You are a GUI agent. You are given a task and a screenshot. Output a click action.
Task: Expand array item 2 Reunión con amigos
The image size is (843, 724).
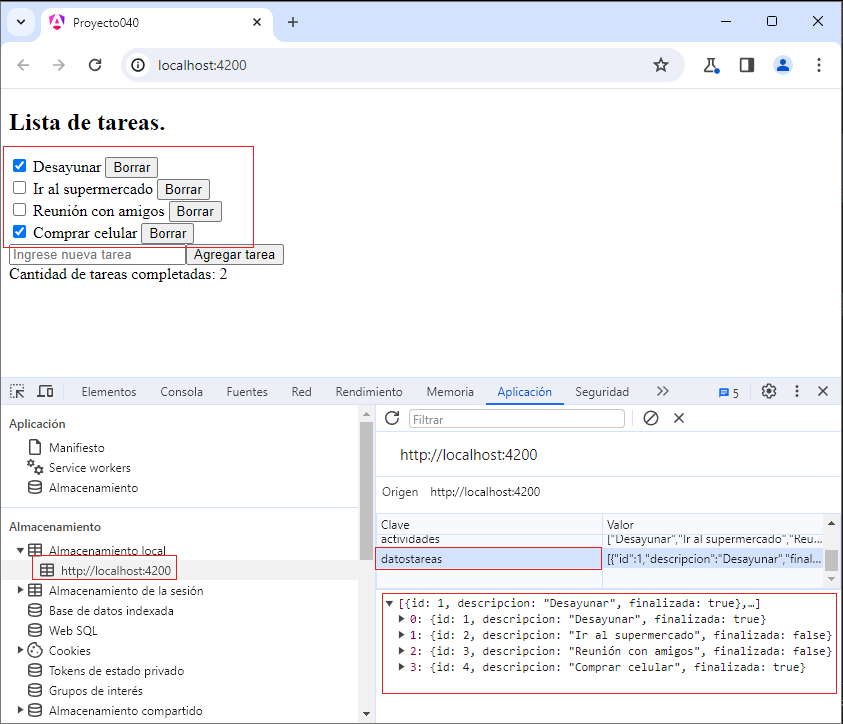point(402,651)
